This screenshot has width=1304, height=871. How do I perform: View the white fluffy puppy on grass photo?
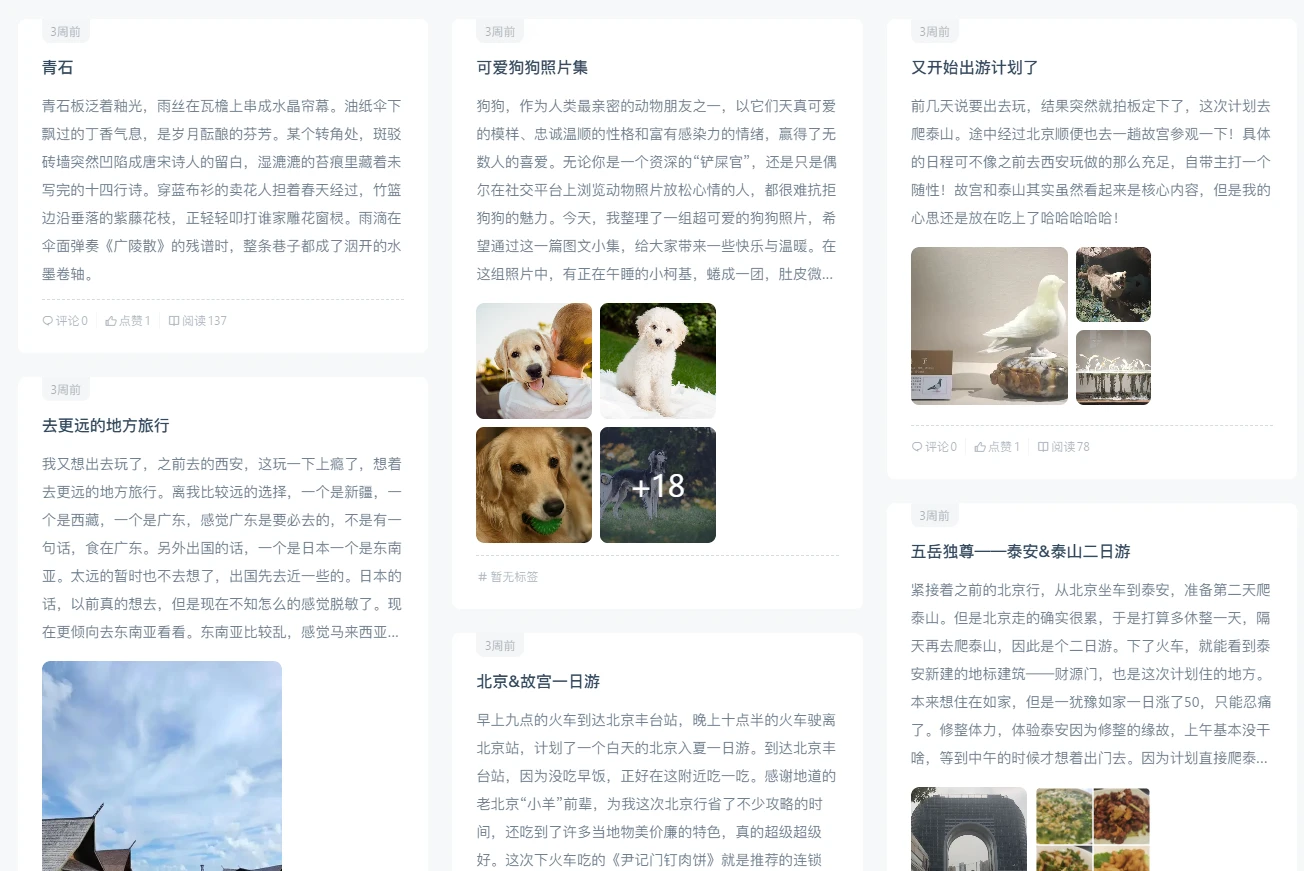point(658,361)
